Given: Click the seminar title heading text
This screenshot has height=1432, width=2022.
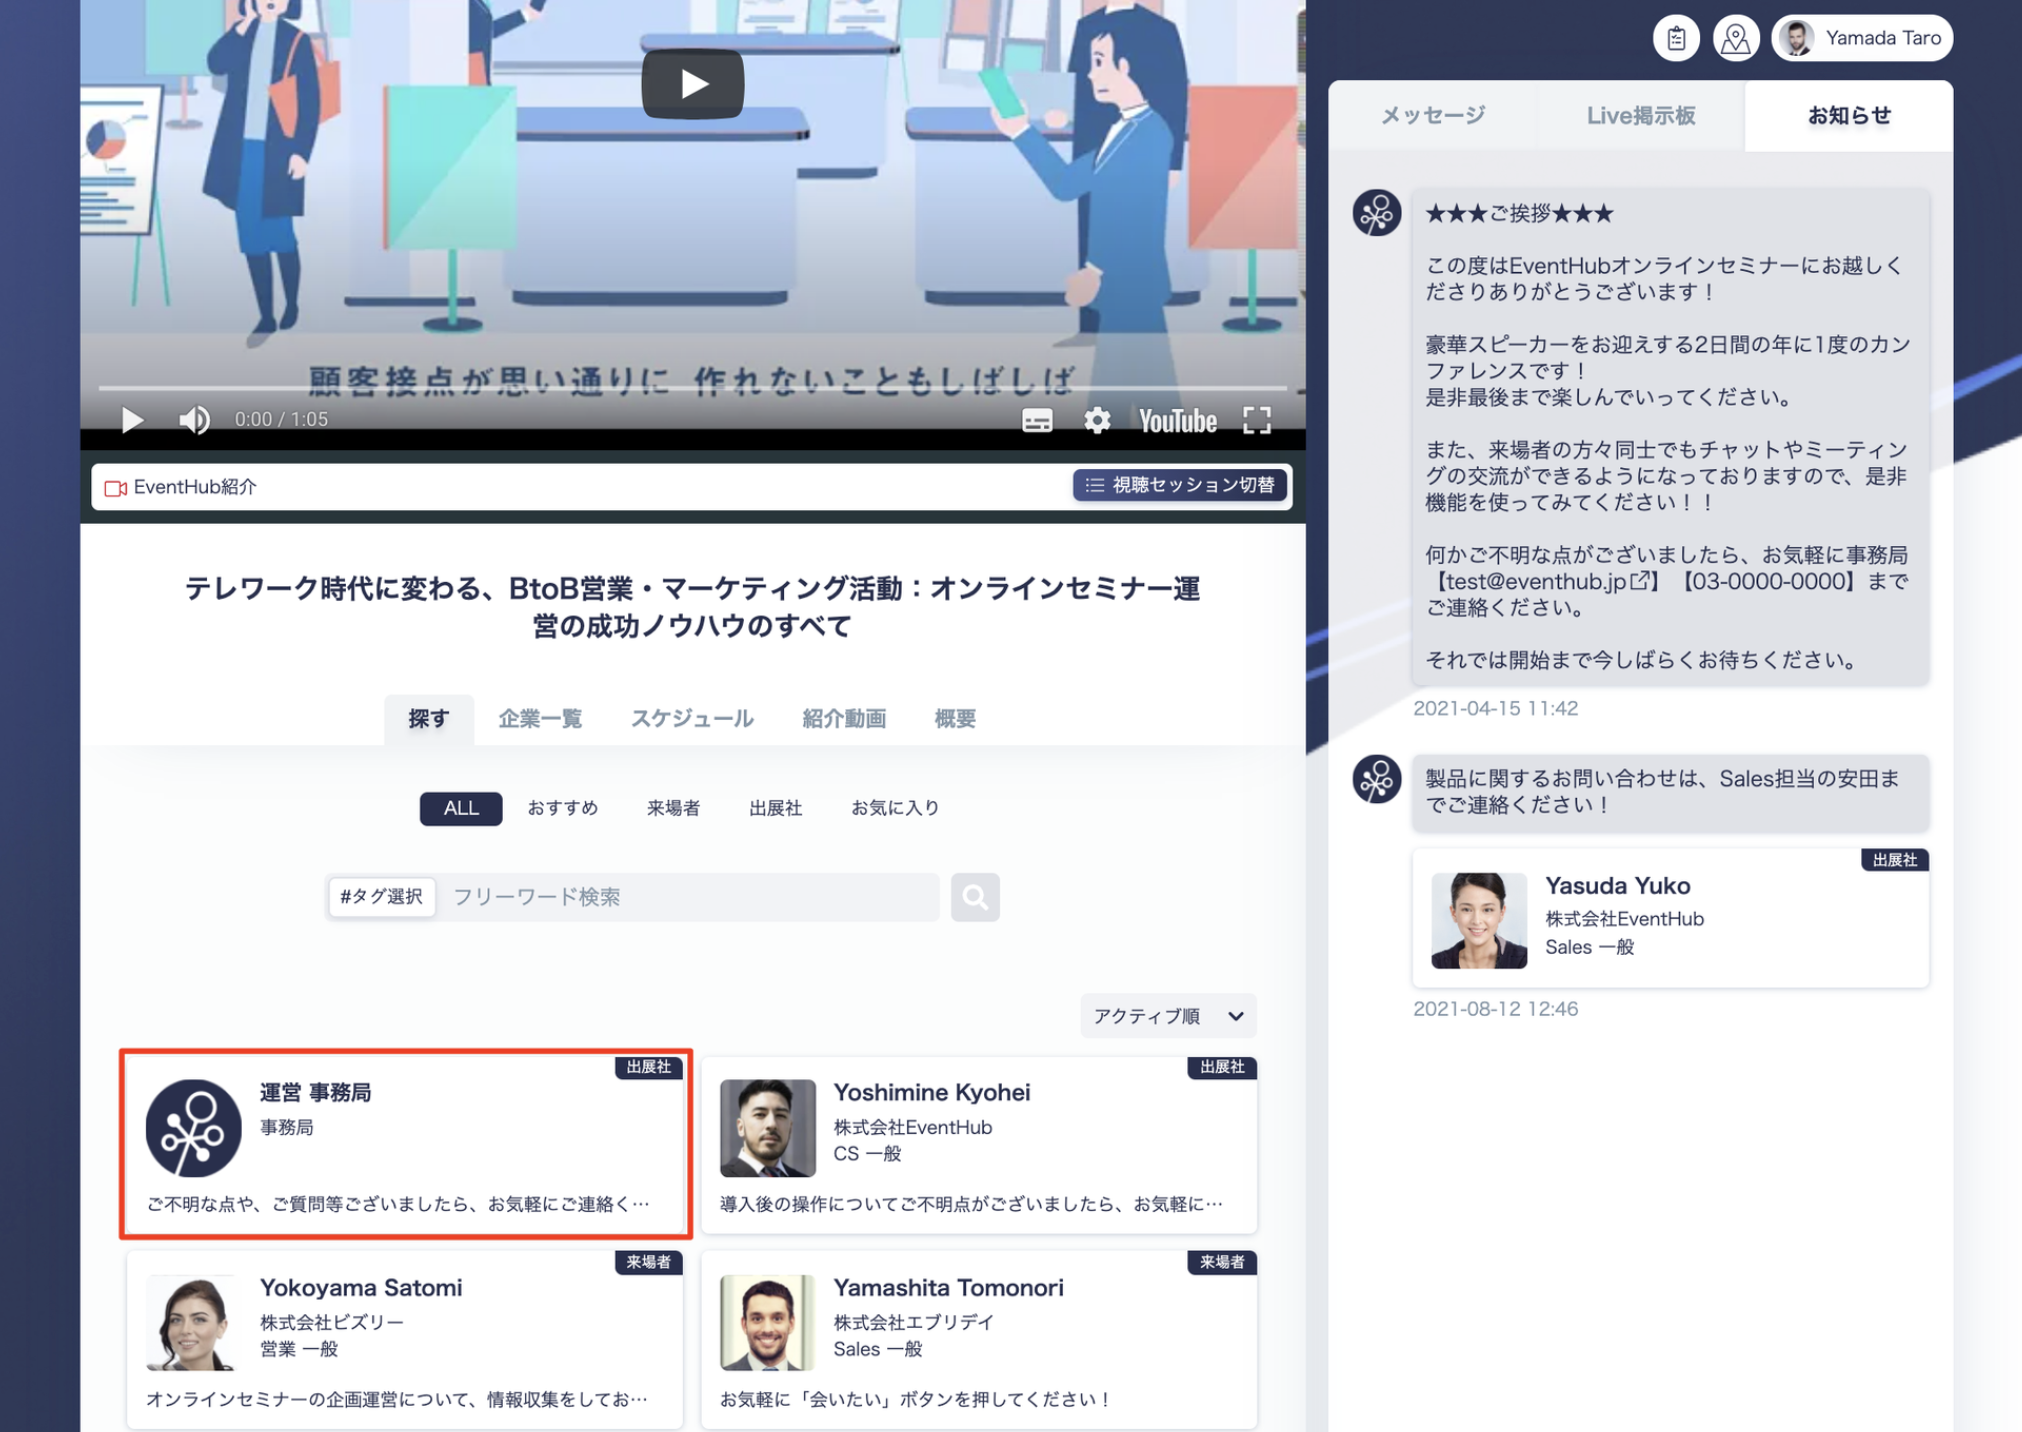Looking at the screenshot, I should coord(692,607).
